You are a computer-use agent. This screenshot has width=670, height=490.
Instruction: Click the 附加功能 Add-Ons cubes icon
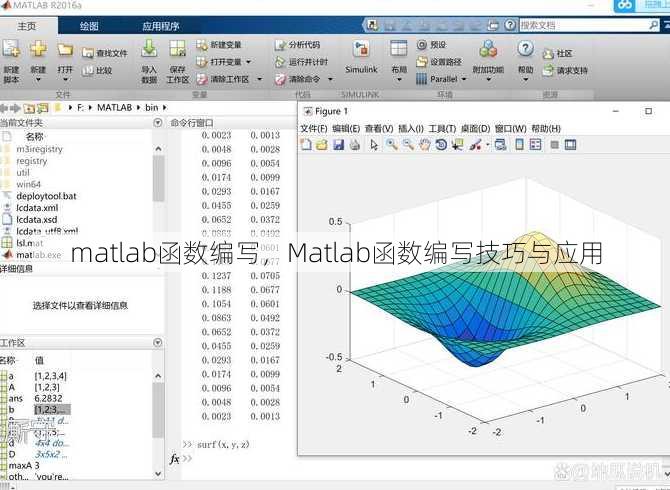[x=488, y=49]
